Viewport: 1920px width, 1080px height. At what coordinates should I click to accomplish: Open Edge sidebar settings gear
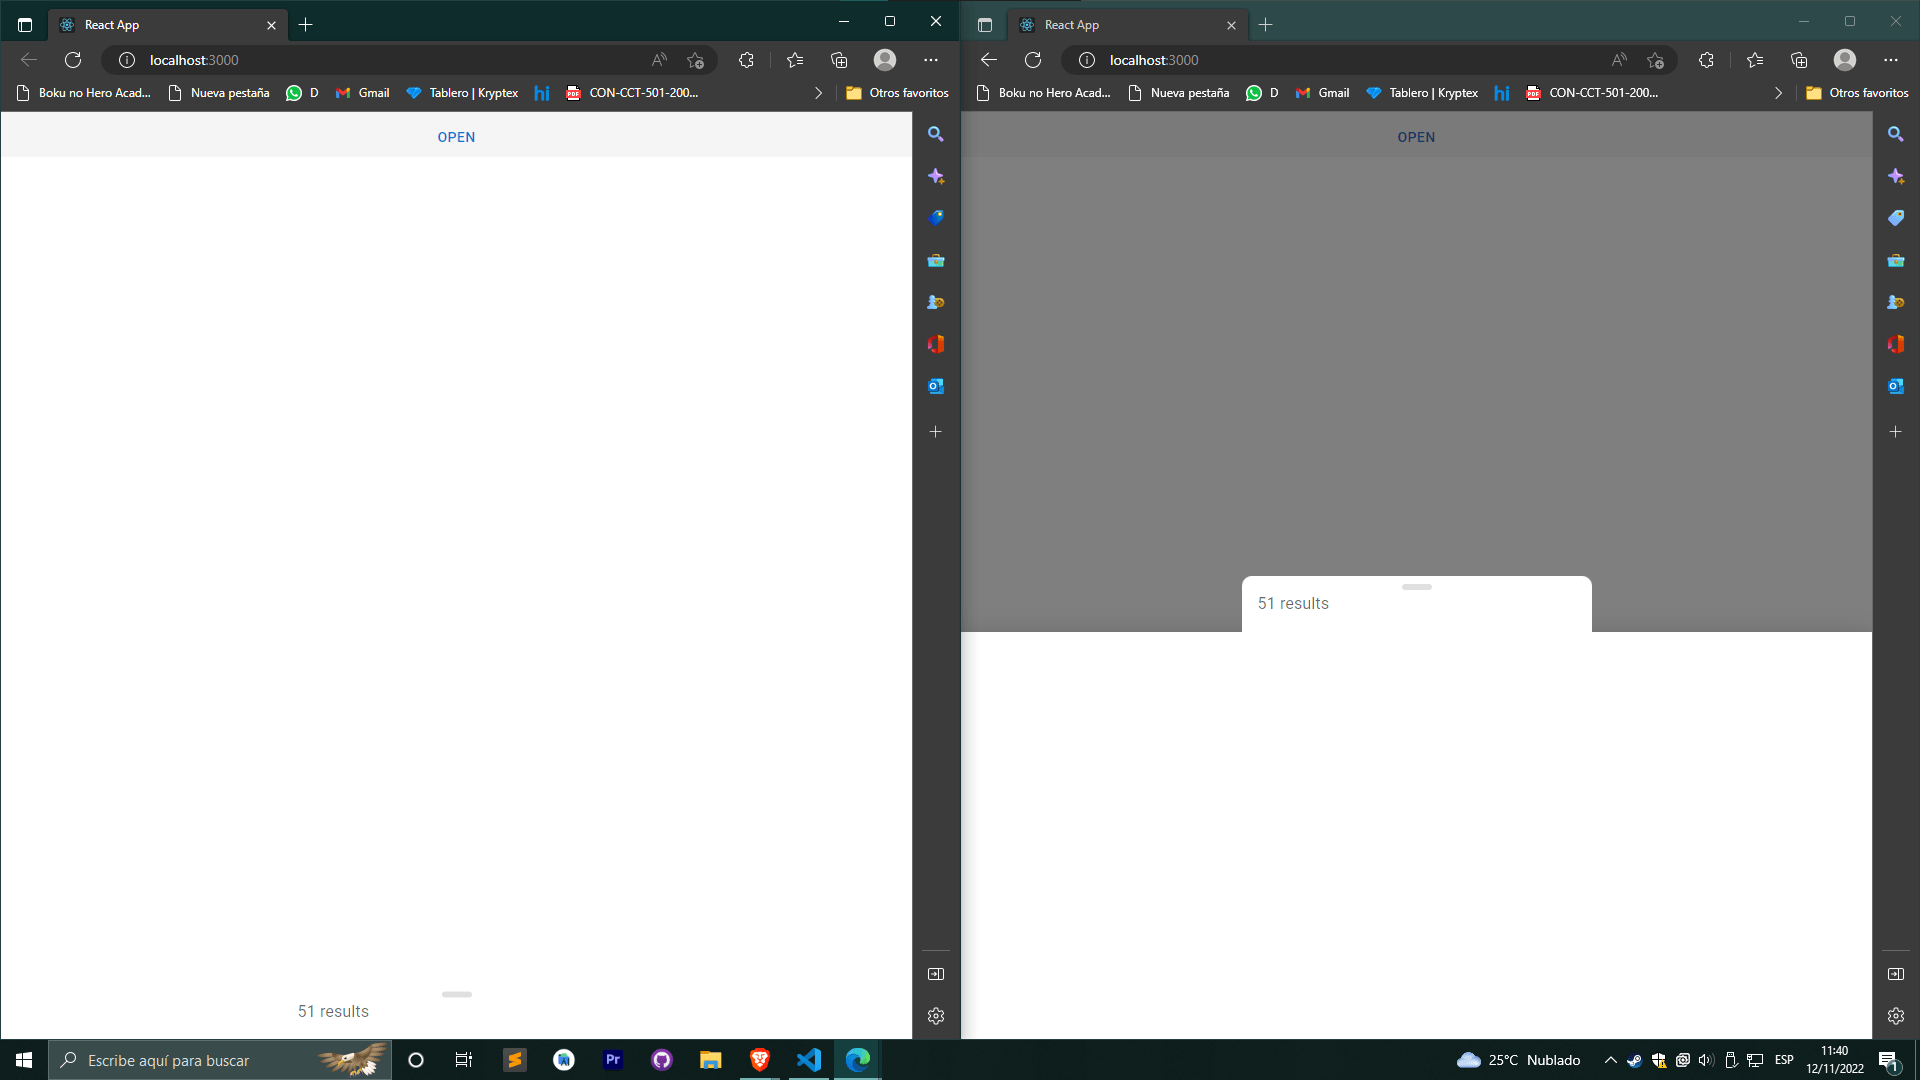click(936, 1015)
